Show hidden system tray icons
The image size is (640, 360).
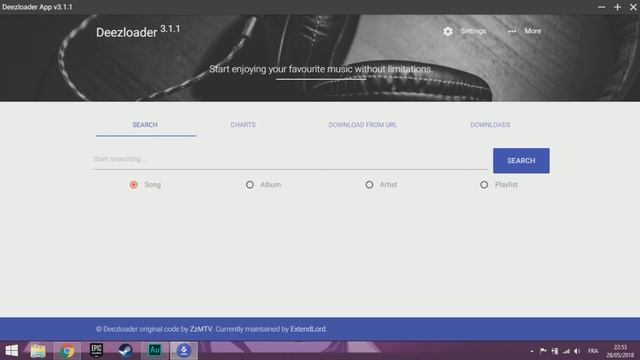point(532,351)
